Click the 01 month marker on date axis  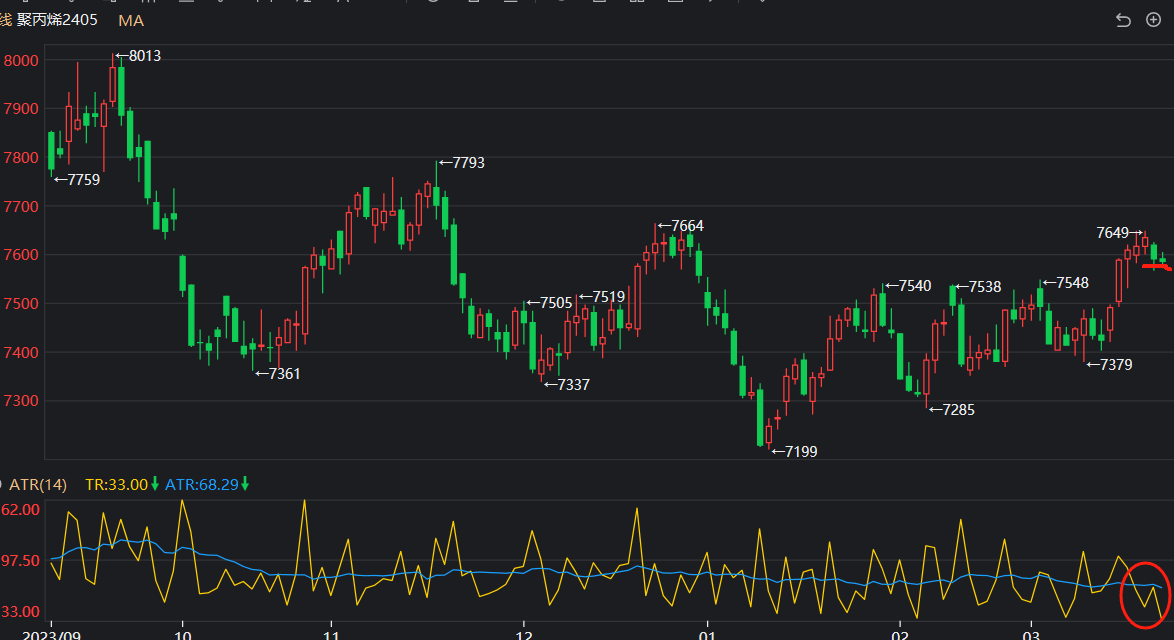coord(707,635)
